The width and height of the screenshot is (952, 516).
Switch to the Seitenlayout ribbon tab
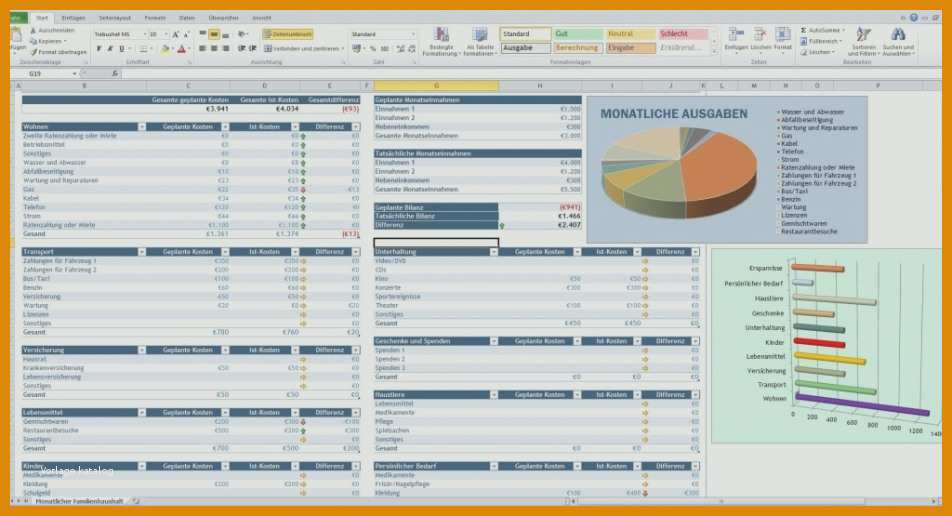point(115,18)
